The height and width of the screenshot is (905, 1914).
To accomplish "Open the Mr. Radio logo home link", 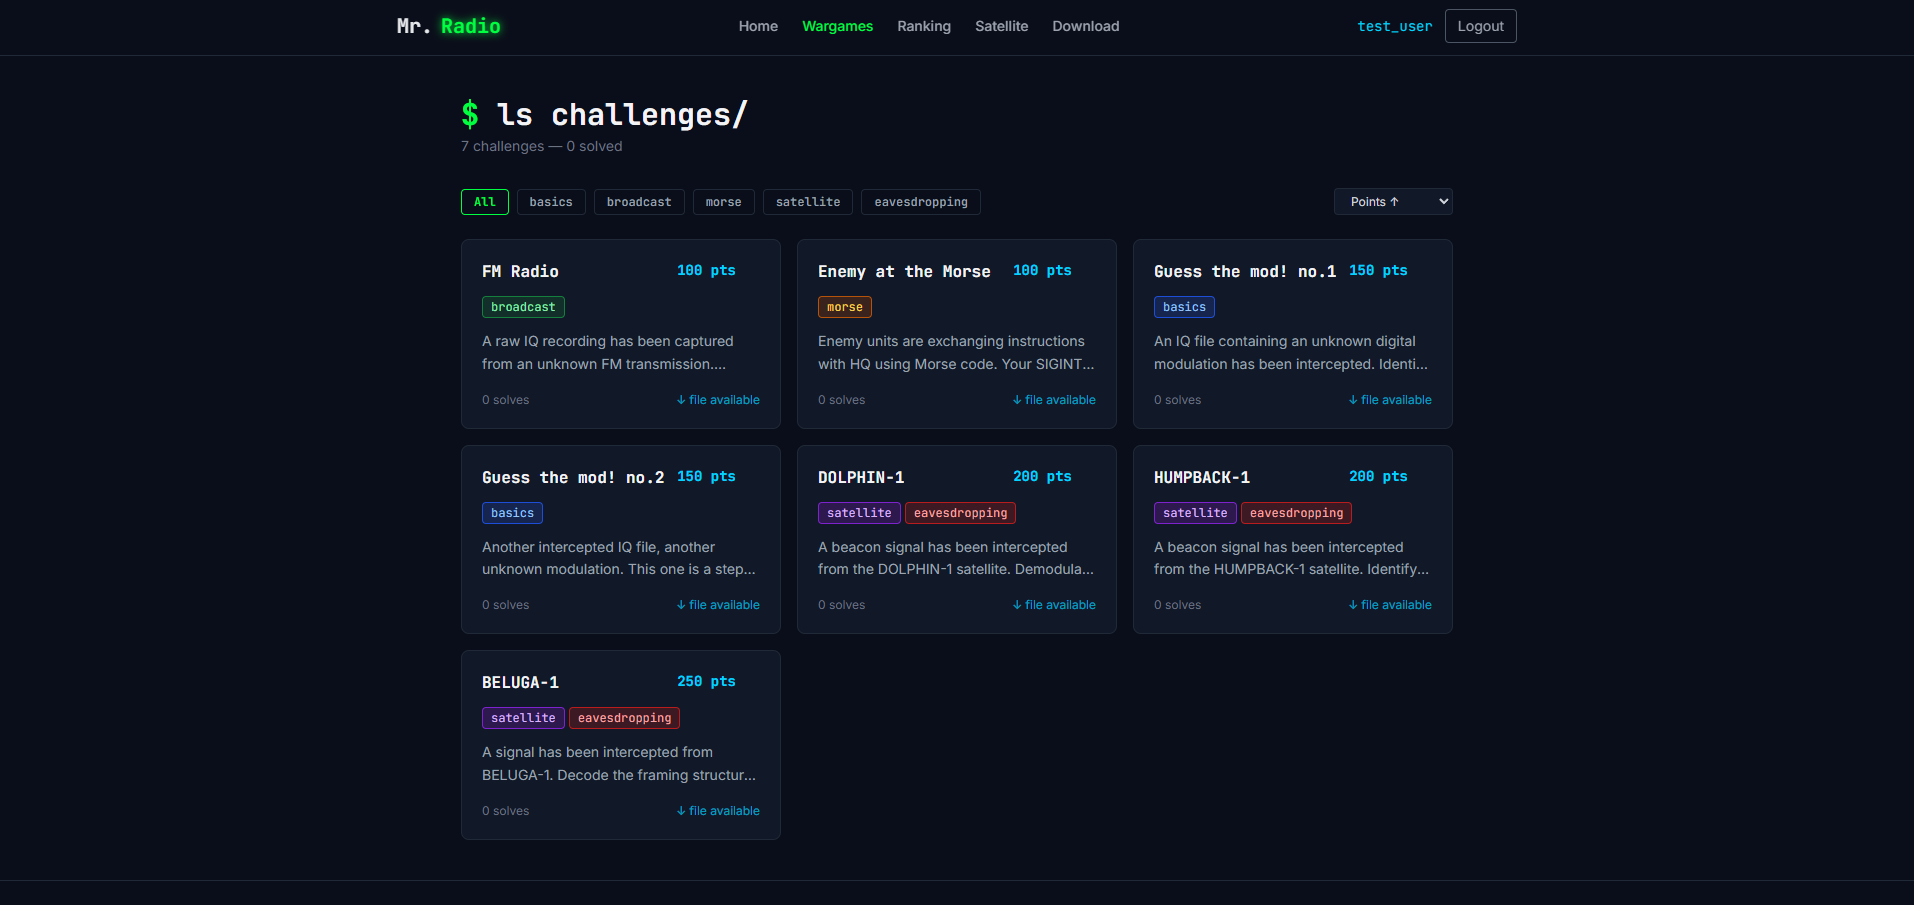I will 448,26.
